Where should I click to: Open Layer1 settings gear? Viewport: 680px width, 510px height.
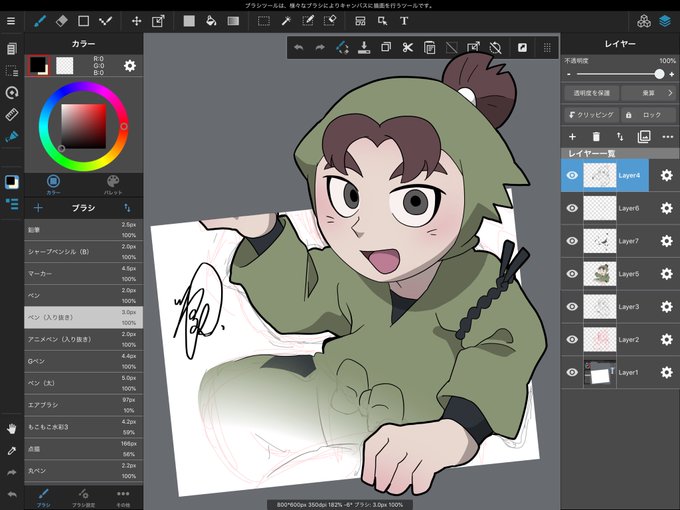[667, 372]
